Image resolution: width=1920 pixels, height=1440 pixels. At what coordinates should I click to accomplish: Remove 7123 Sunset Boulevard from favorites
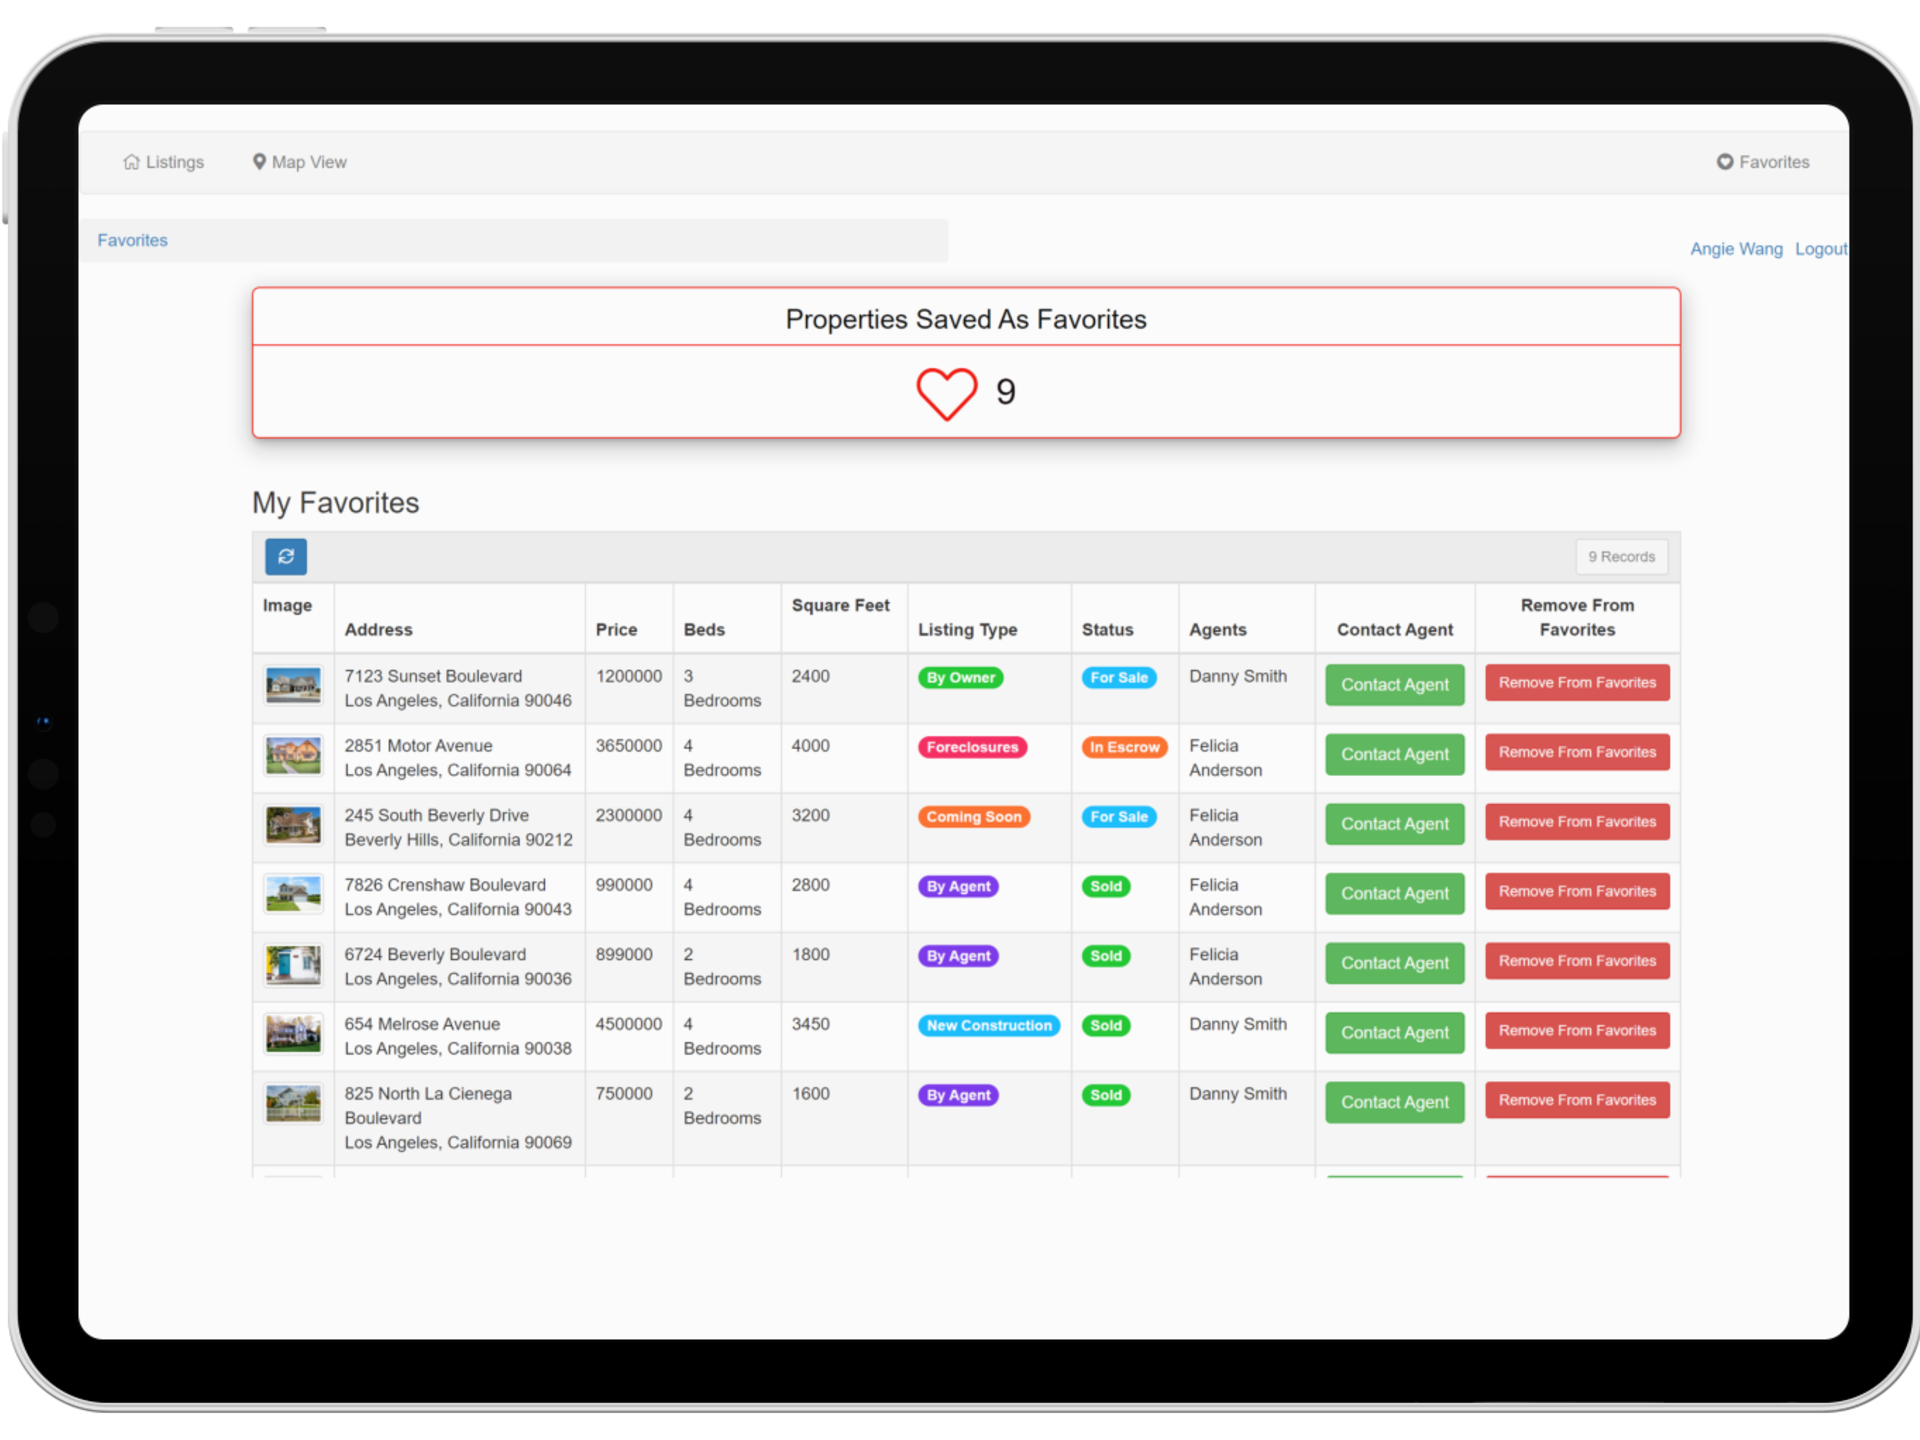(1577, 683)
